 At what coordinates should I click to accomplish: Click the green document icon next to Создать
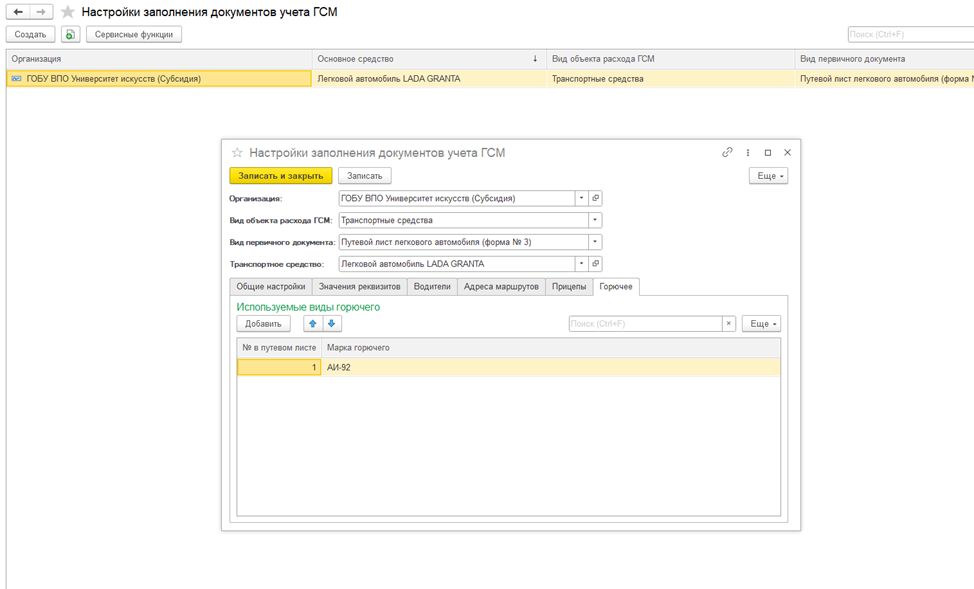tap(70, 34)
